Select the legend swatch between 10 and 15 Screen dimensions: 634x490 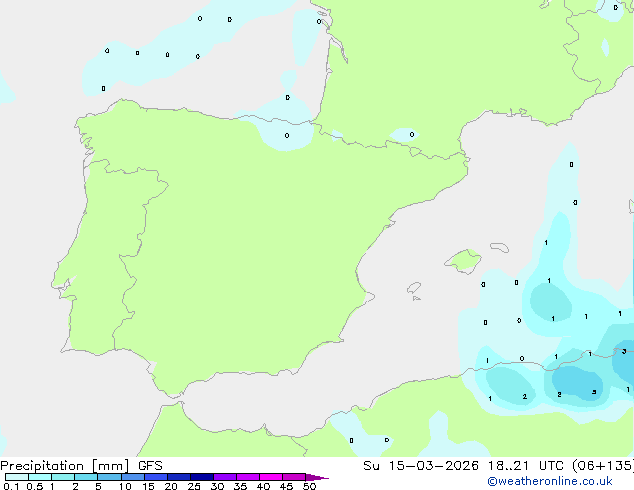[x=133, y=477]
